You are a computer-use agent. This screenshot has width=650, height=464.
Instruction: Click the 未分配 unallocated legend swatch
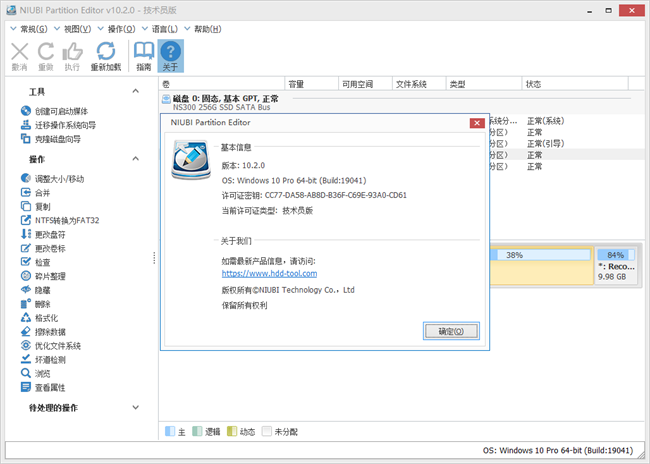point(267,431)
